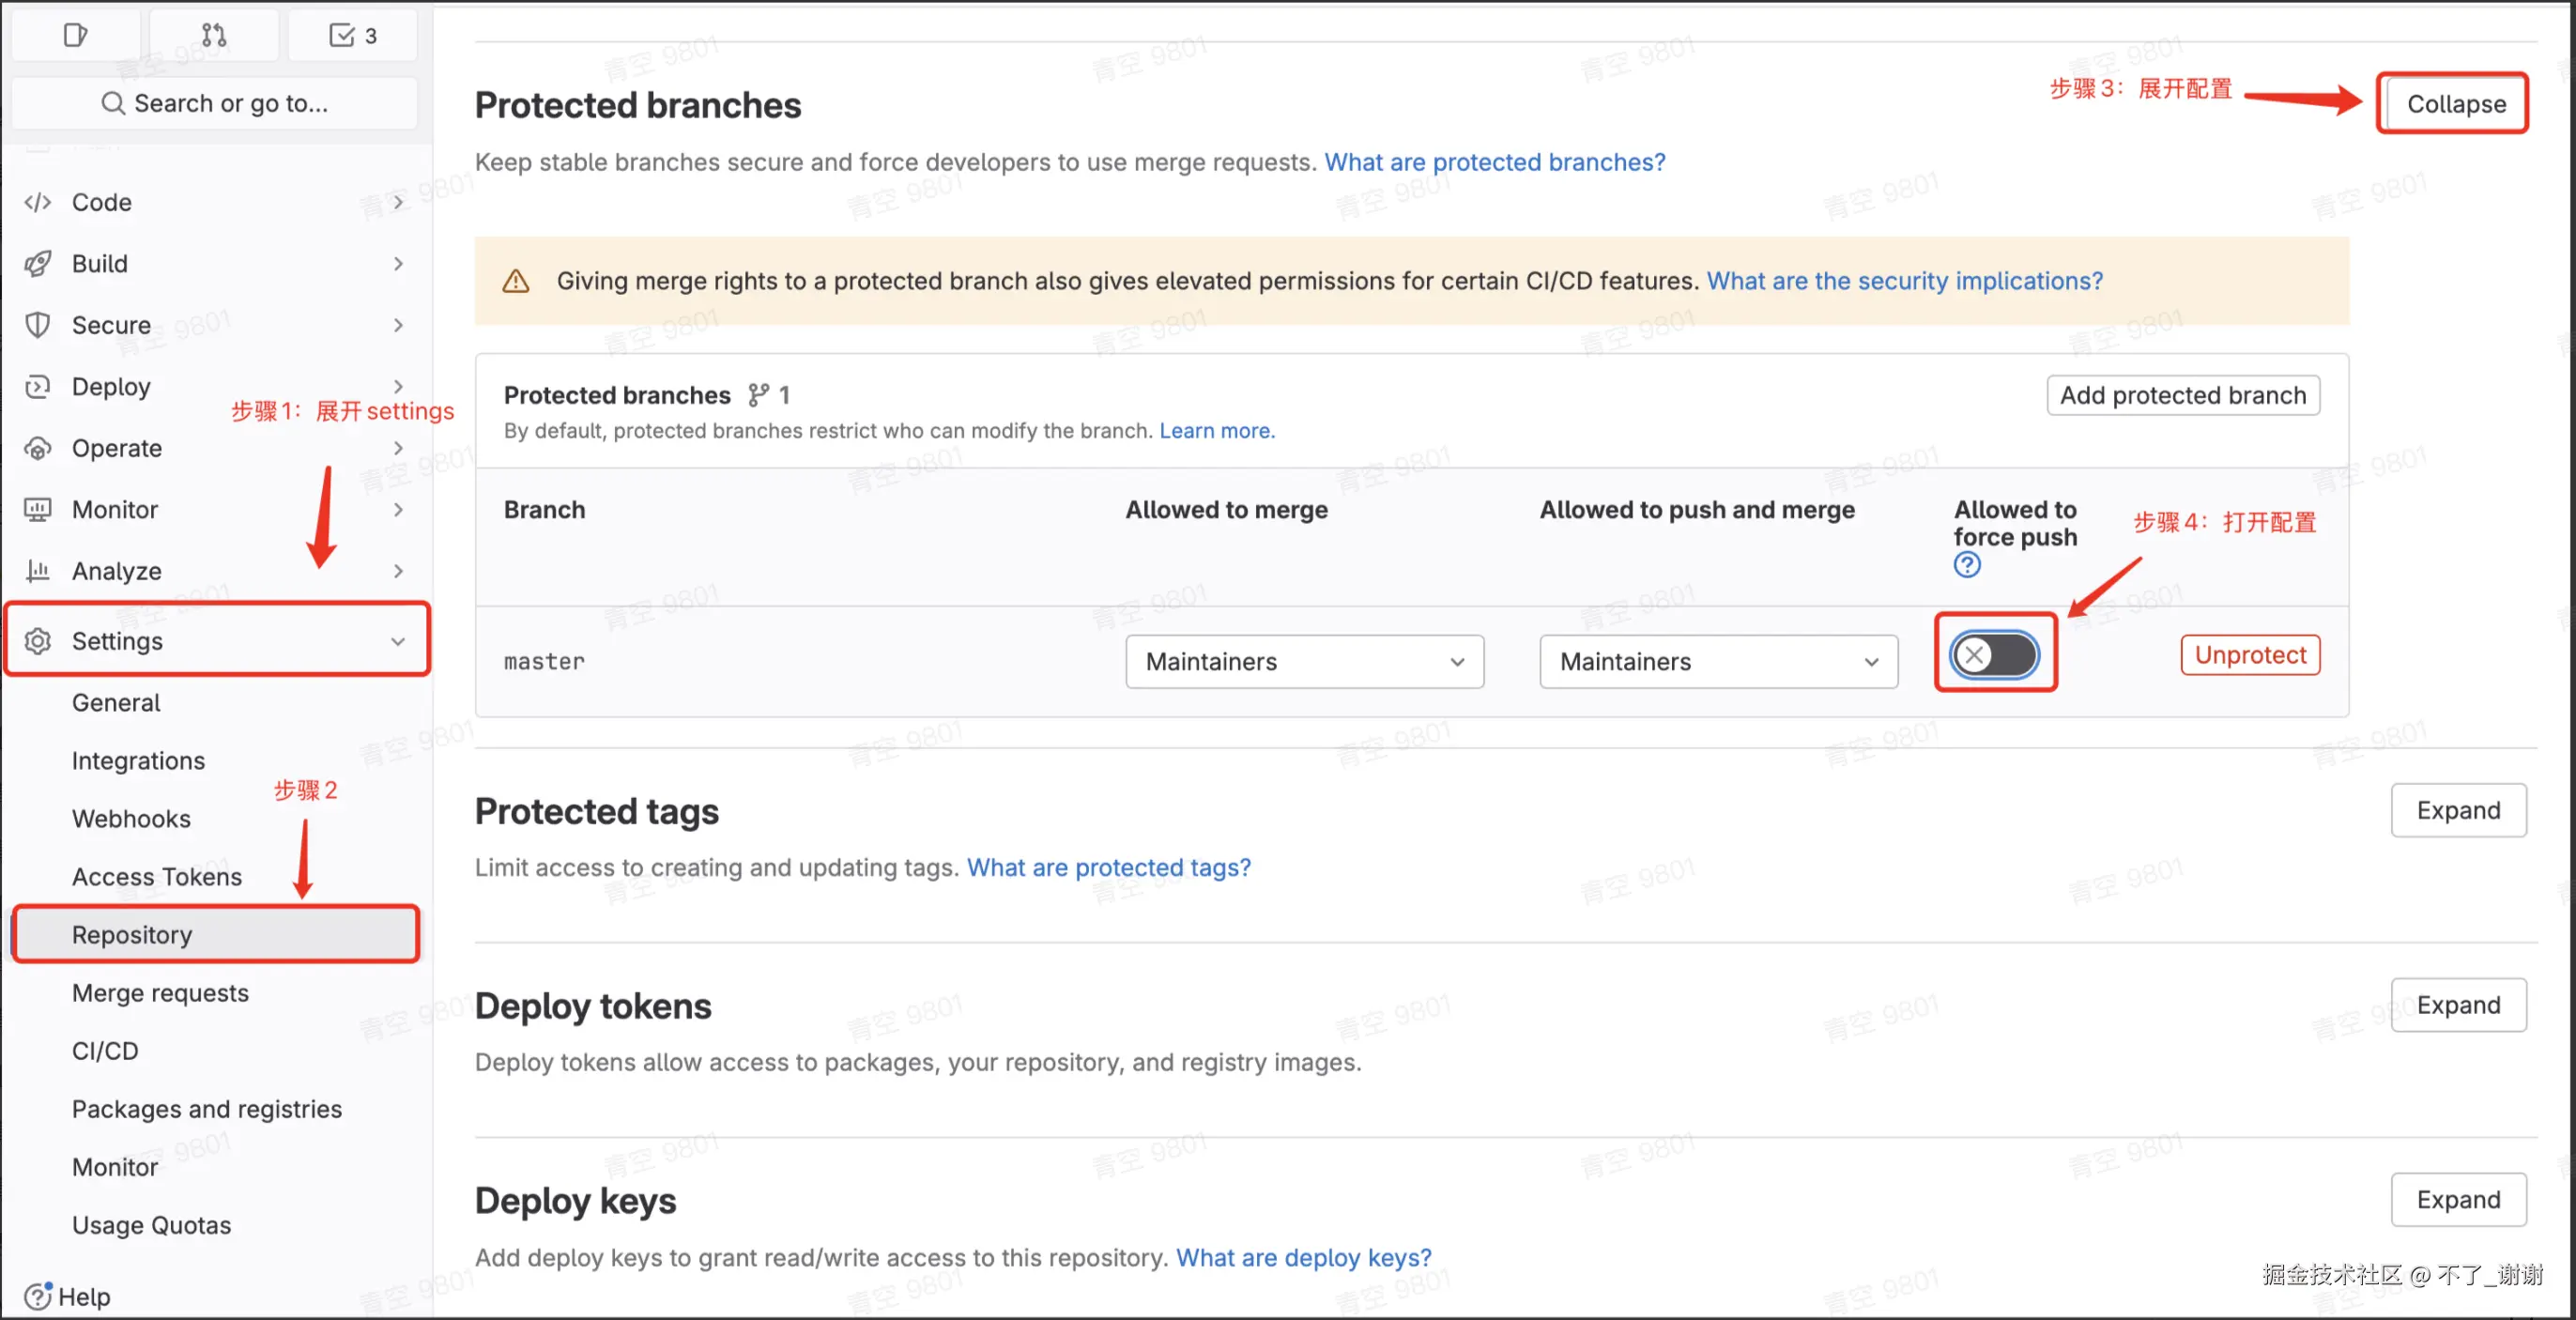Click the issues icon in top bar
Screen dimensions: 2576x1320
75,35
